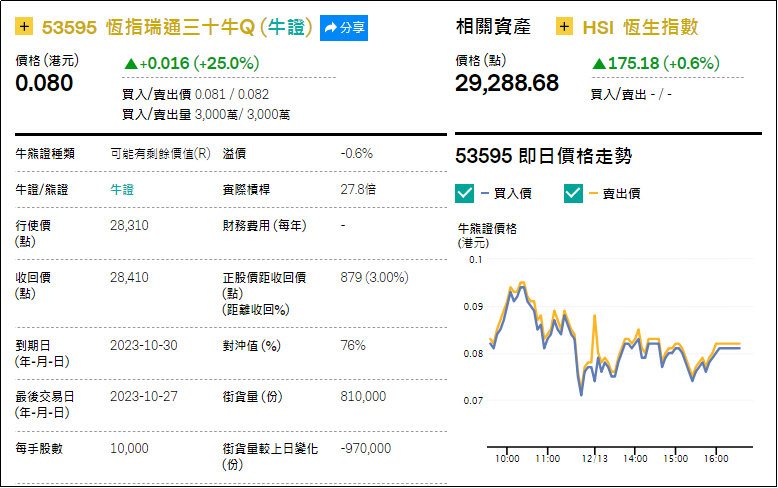Click the 買入/賣出價 0.081 / 0.082 quote
Screen dimensions: 778x488
click(x=195, y=94)
